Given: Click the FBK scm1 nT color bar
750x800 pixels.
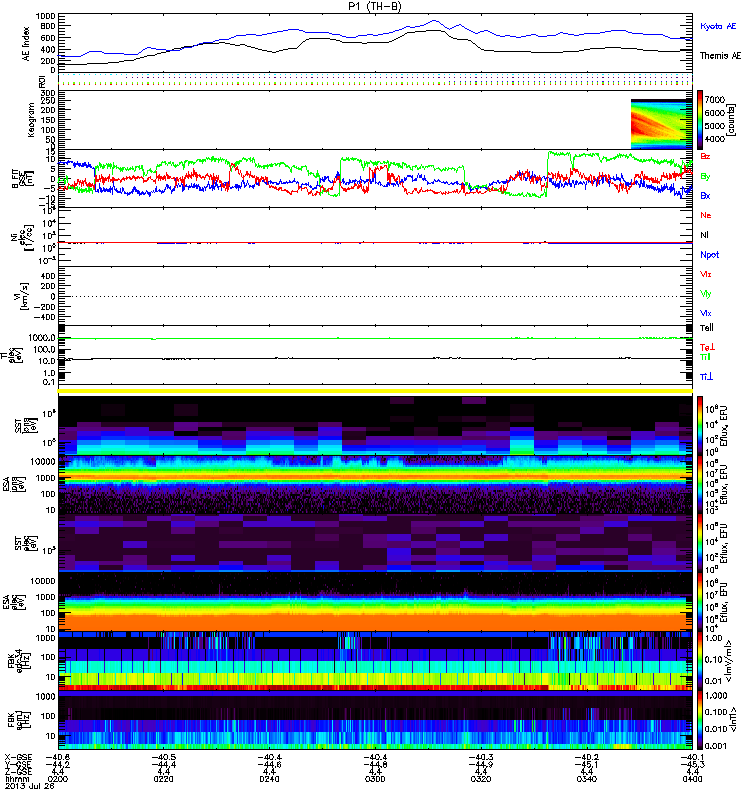Looking at the screenshot, I should [700, 720].
